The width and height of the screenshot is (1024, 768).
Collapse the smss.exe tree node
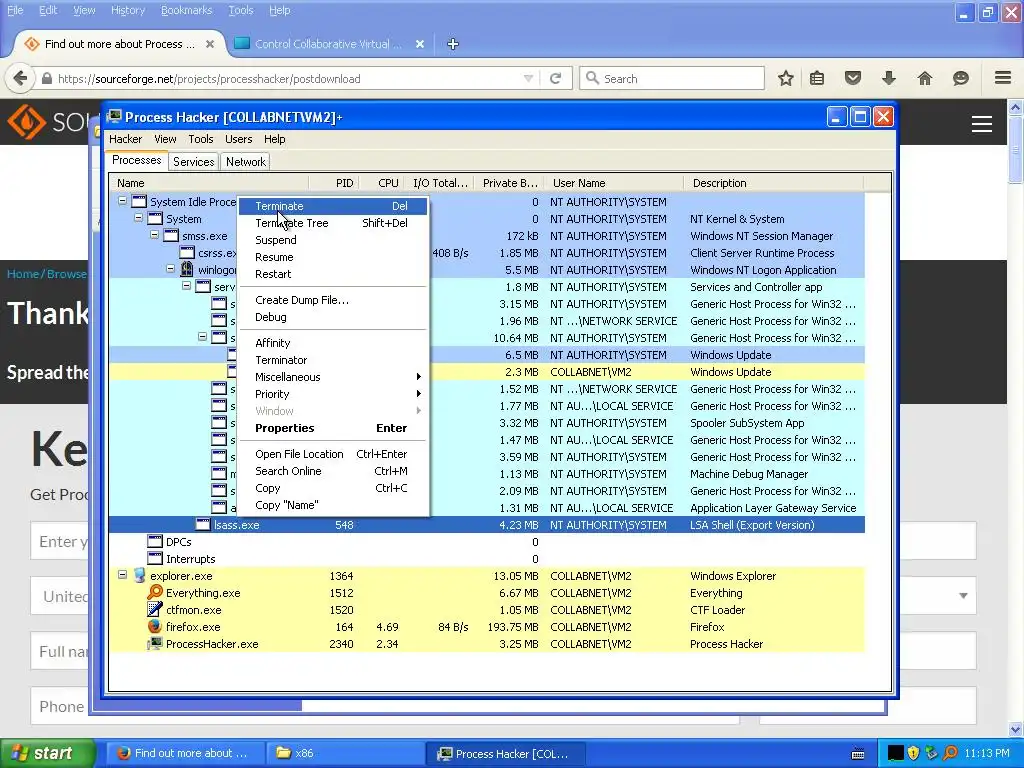[154, 235]
